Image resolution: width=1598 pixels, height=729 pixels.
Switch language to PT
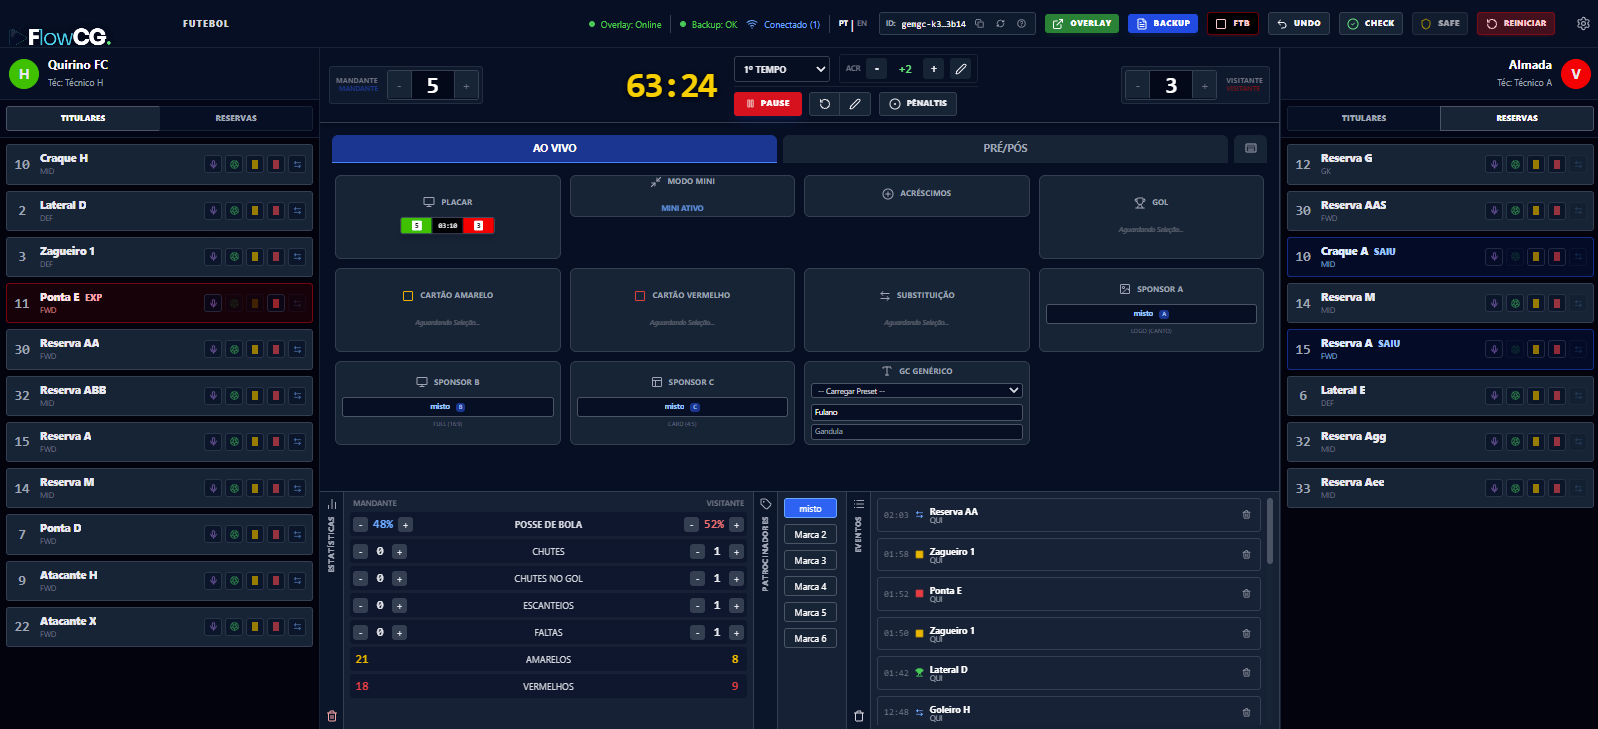coord(843,24)
